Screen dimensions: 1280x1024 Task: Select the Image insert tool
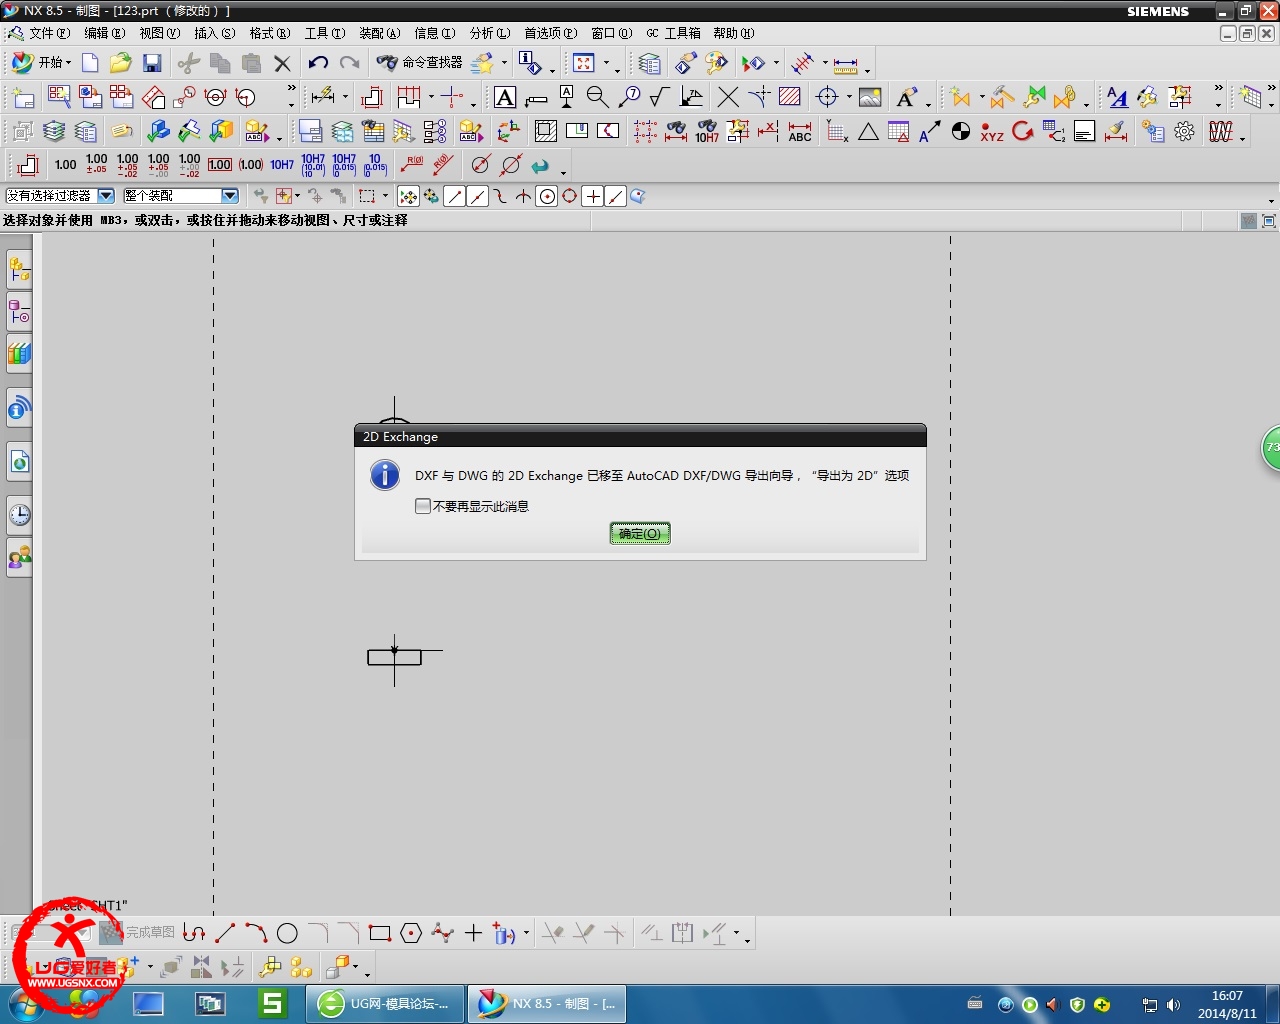coord(870,97)
